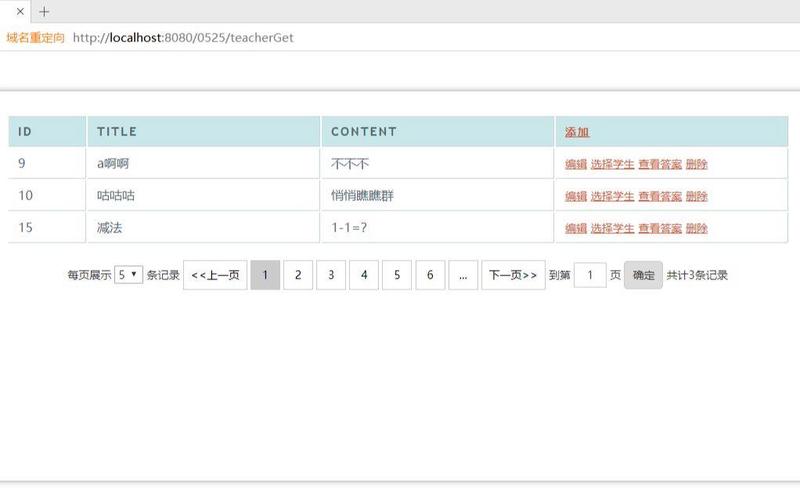The width and height of the screenshot is (800, 500).
Task: Click the ID cell 9
Action: [x=47, y=163]
